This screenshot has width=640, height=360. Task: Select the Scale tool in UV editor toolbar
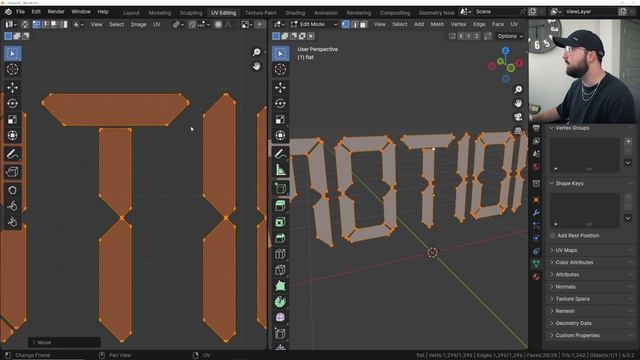point(12,119)
